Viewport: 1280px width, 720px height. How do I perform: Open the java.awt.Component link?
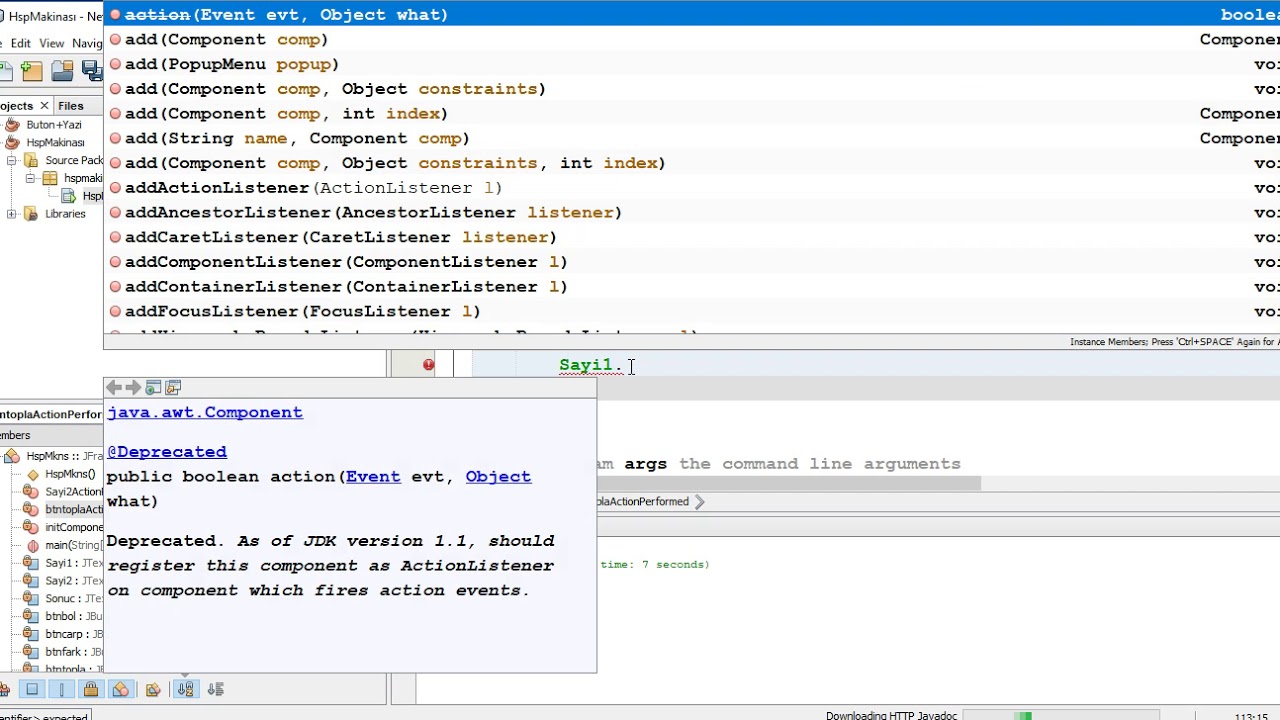[205, 412]
